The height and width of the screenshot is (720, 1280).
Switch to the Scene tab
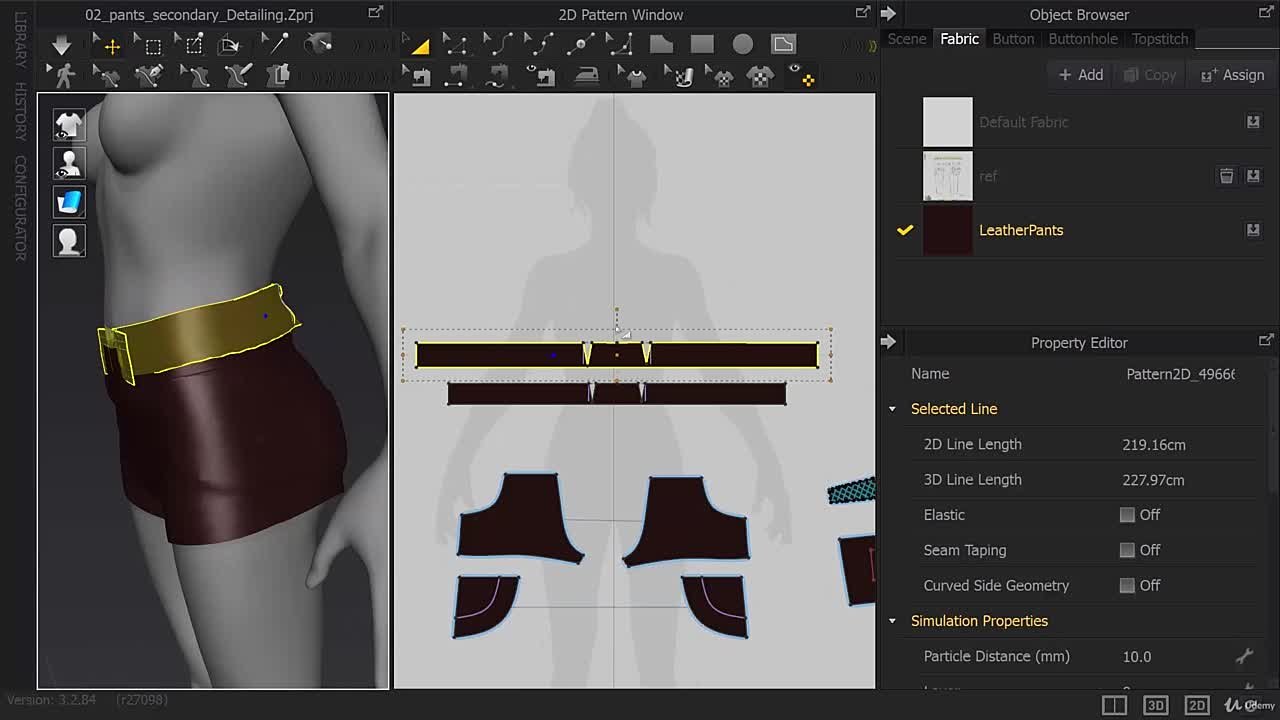click(907, 39)
